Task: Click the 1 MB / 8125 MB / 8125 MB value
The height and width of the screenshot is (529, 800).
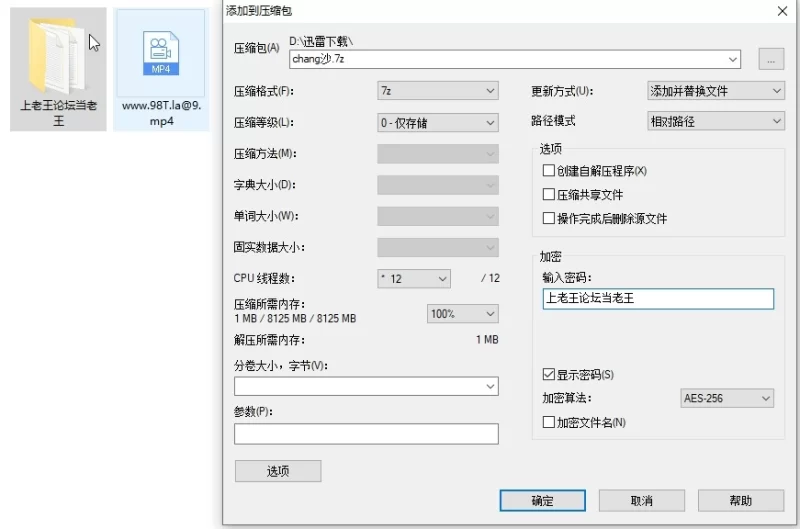Action: pyautogui.click(x=295, y=318)
